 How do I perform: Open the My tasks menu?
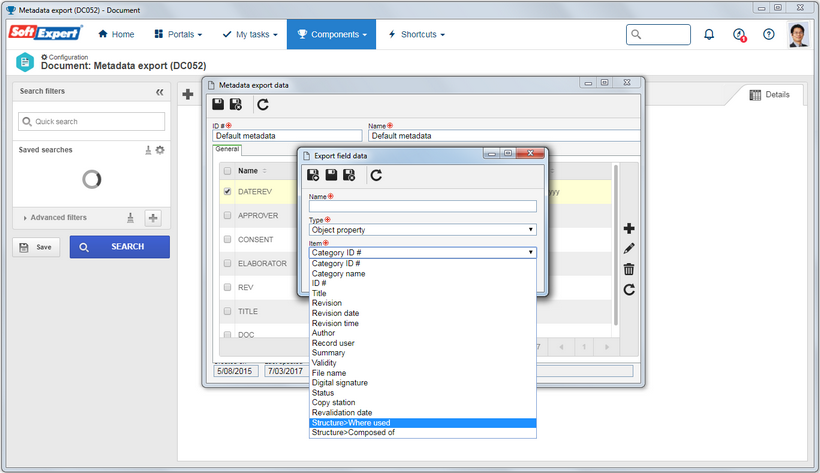pos(250,35)
